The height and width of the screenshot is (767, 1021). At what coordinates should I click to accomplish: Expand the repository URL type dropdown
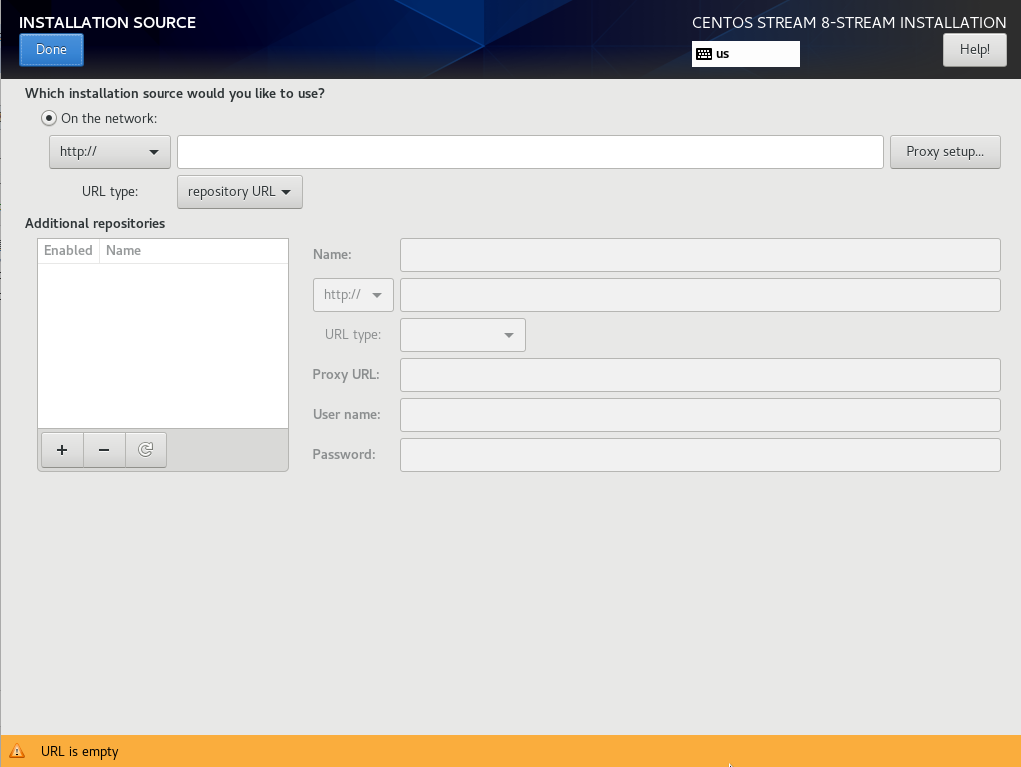point(239,191)
